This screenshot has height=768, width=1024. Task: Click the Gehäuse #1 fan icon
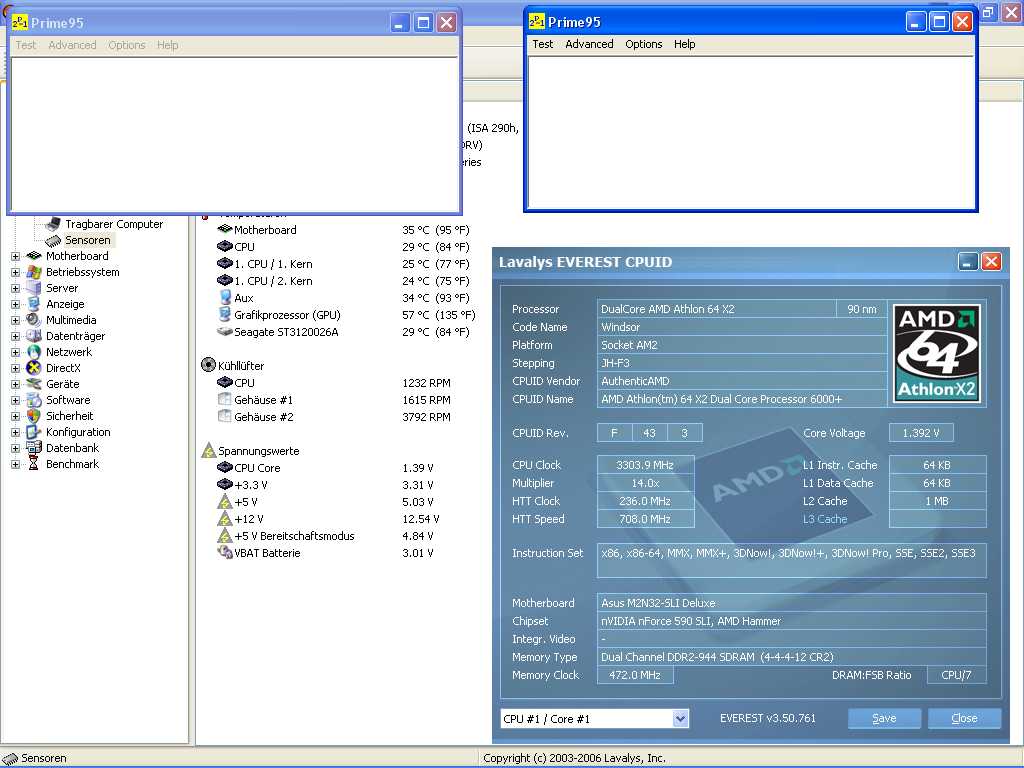coord(225,400)
